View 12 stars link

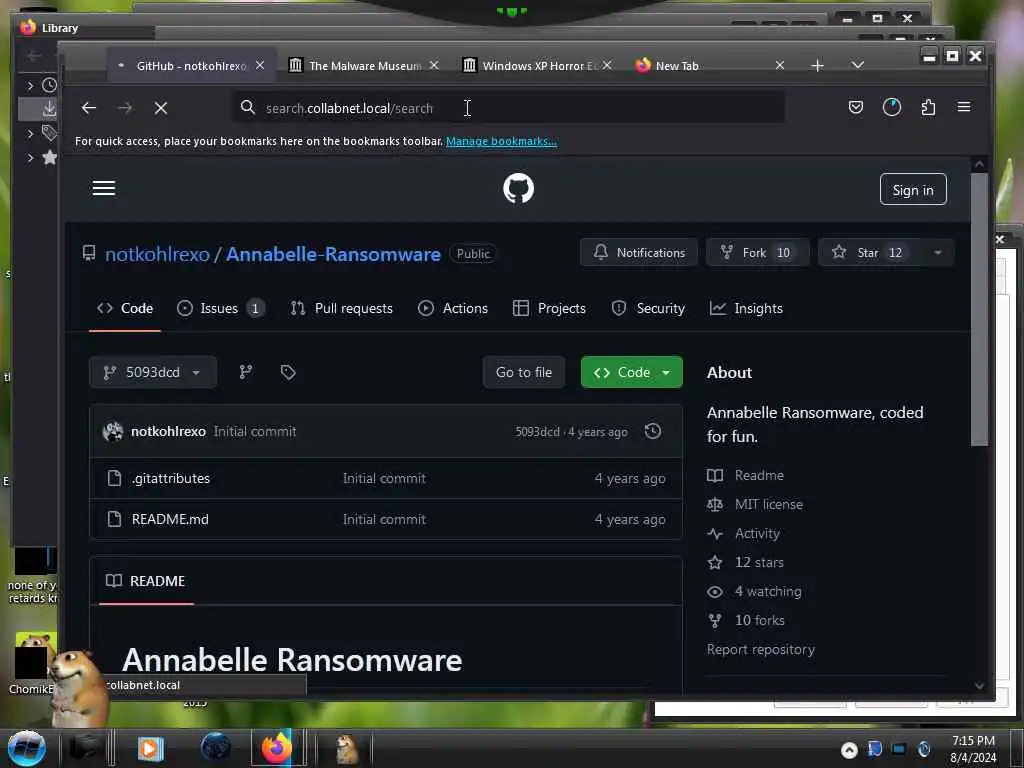[759, 562]
